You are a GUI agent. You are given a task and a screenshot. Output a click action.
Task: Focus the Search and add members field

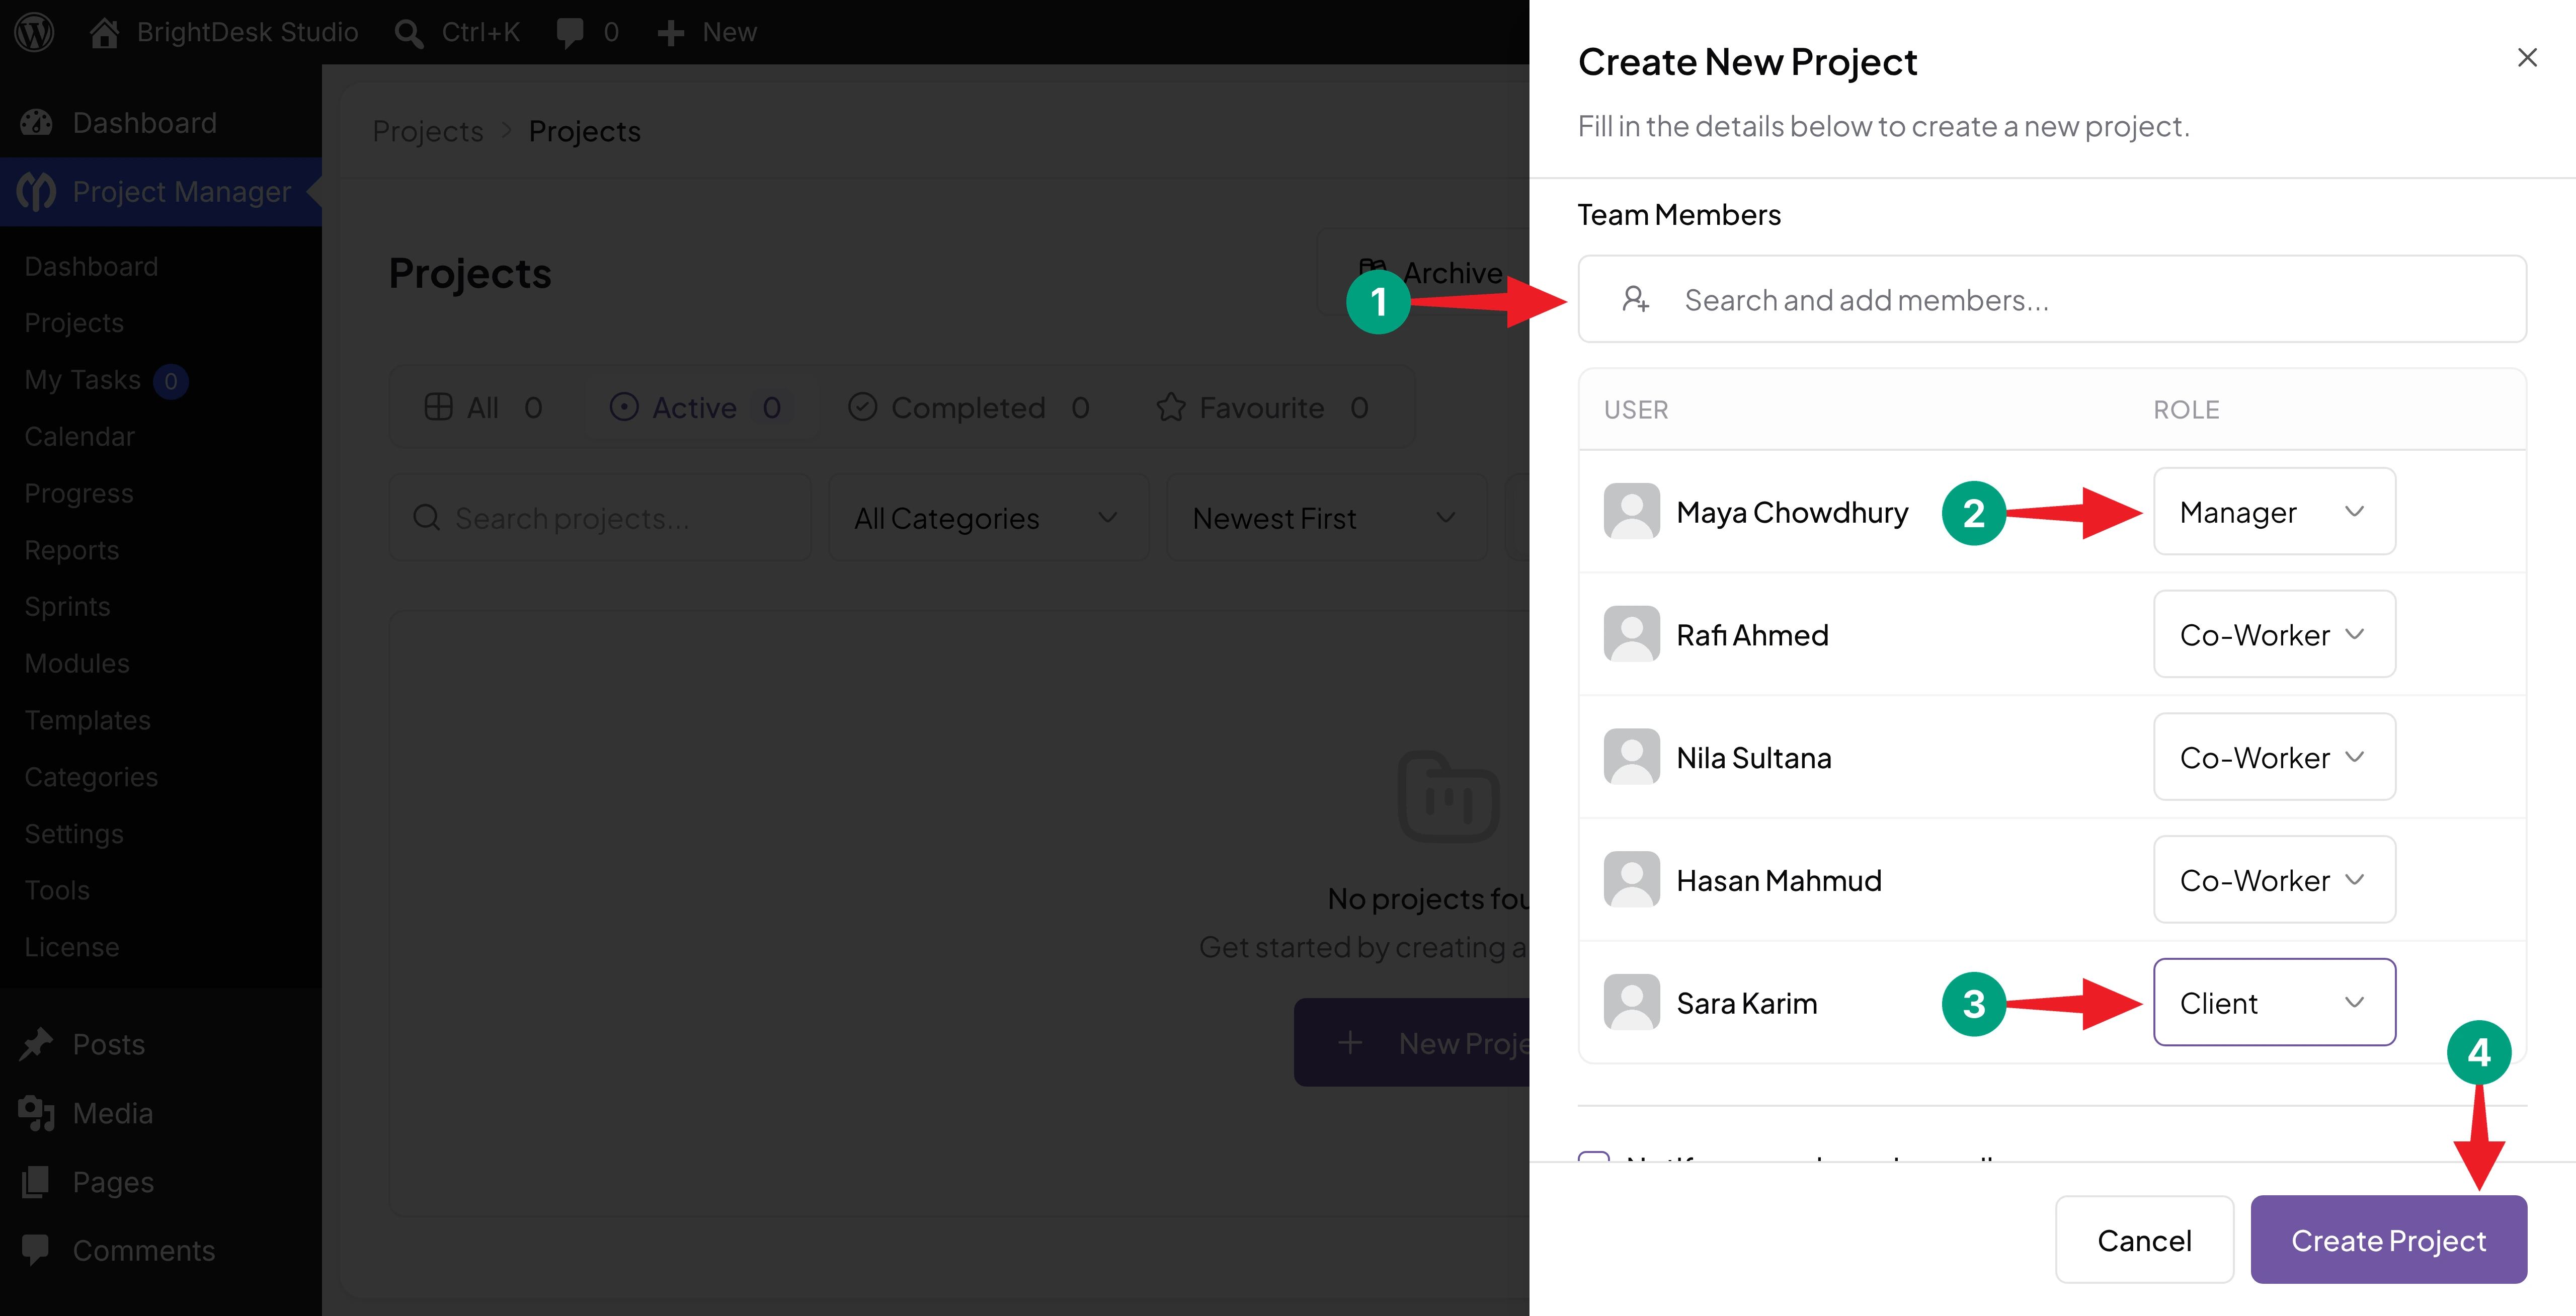point(2051,299)
